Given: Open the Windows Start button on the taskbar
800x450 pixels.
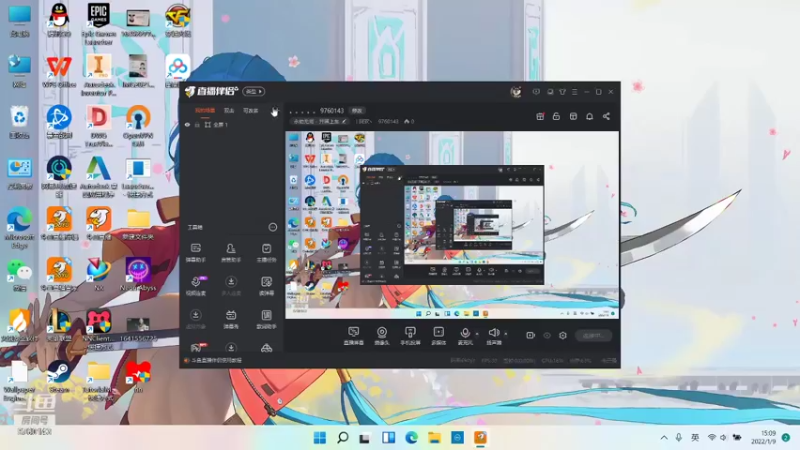Looking at the screenshot, I should coord(320,437).
